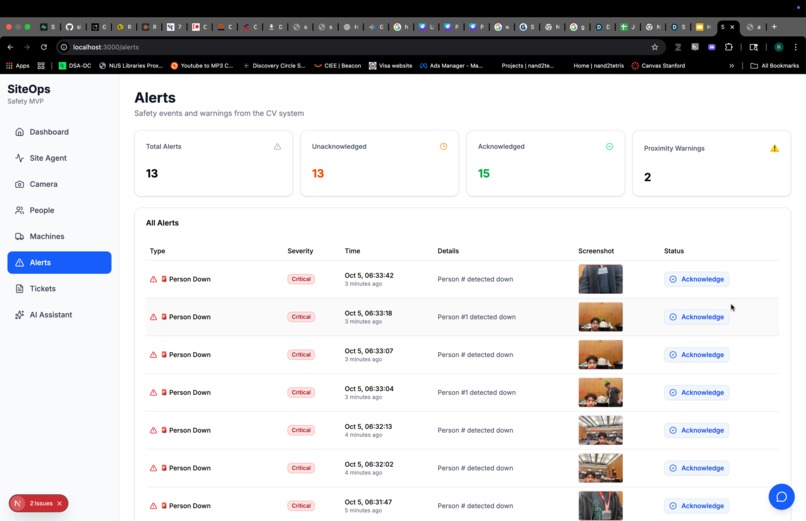Screen dimensions: 806x521
Task: Click the Acknowledged count 15
Action: coord(484,174)
